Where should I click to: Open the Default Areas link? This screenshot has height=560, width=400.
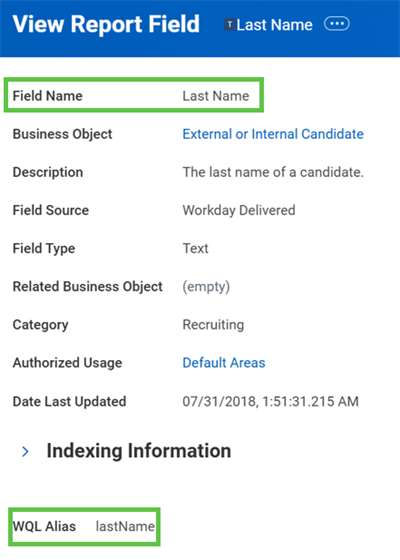[224, 363]
